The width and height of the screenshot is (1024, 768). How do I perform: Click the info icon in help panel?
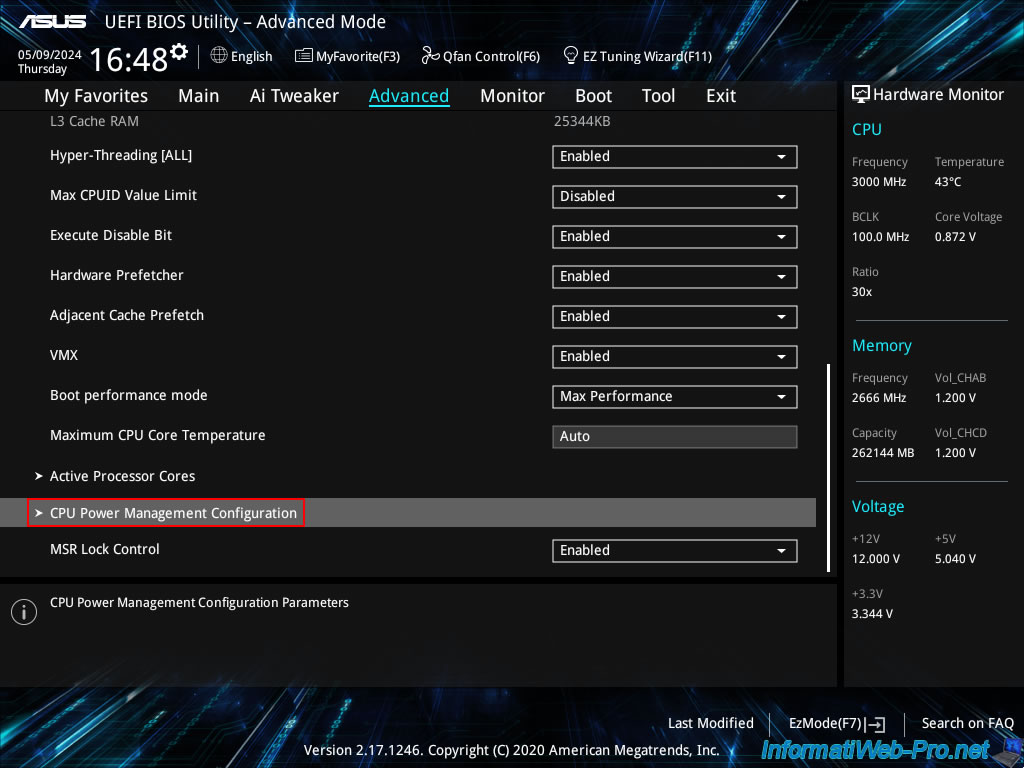pyautogui.click(x=23, y=612)
